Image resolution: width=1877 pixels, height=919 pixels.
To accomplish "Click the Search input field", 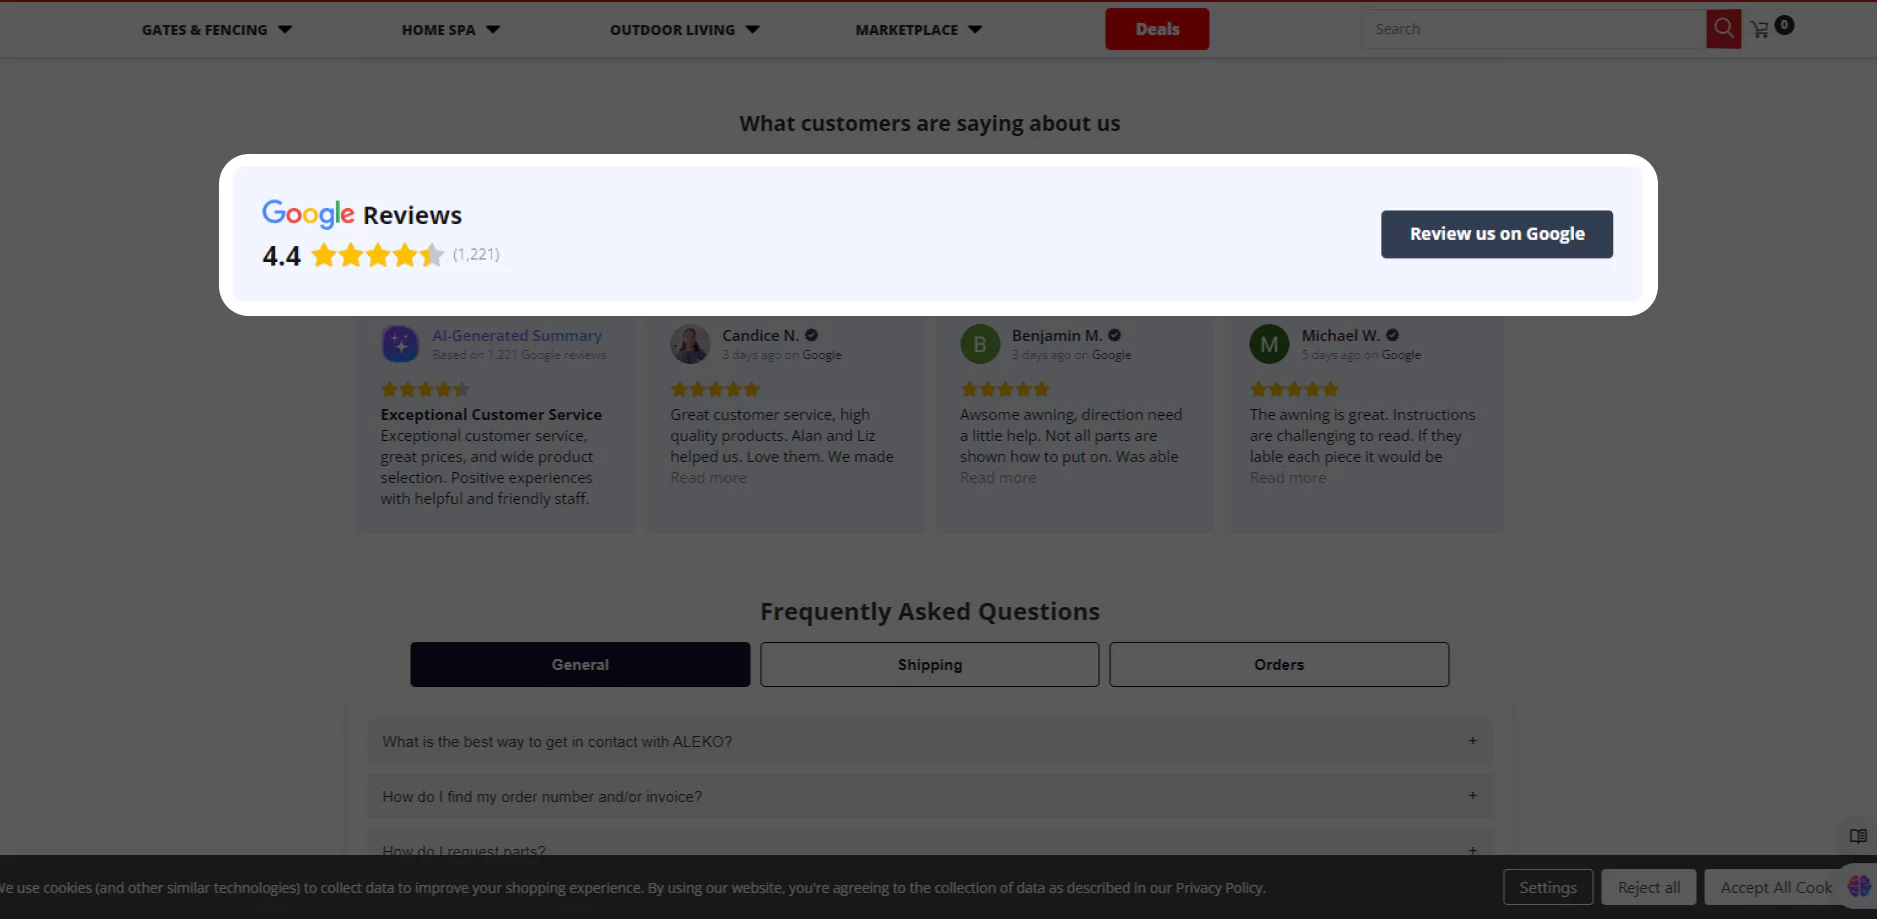I will 1534,29.
